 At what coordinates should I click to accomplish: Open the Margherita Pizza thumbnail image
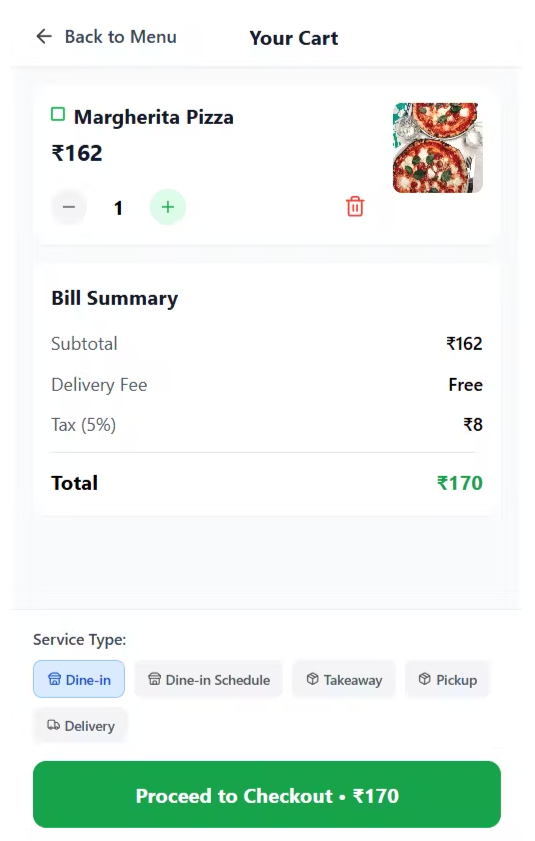coord(438,148)
